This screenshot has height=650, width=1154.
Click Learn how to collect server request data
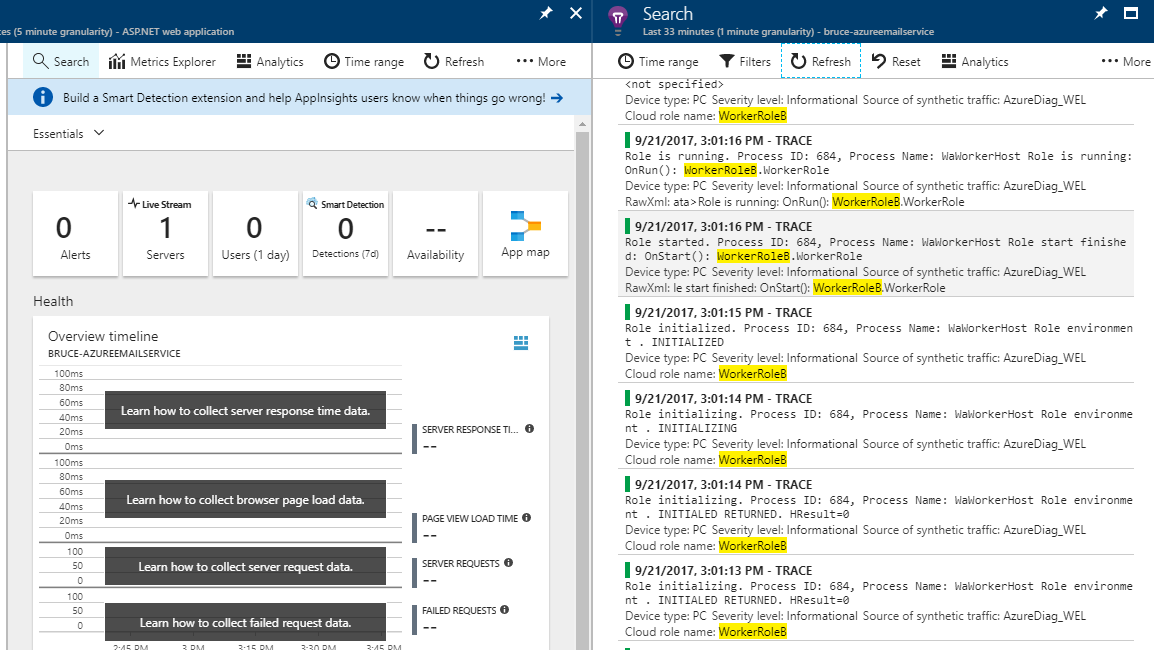click(x=245, y=567)
